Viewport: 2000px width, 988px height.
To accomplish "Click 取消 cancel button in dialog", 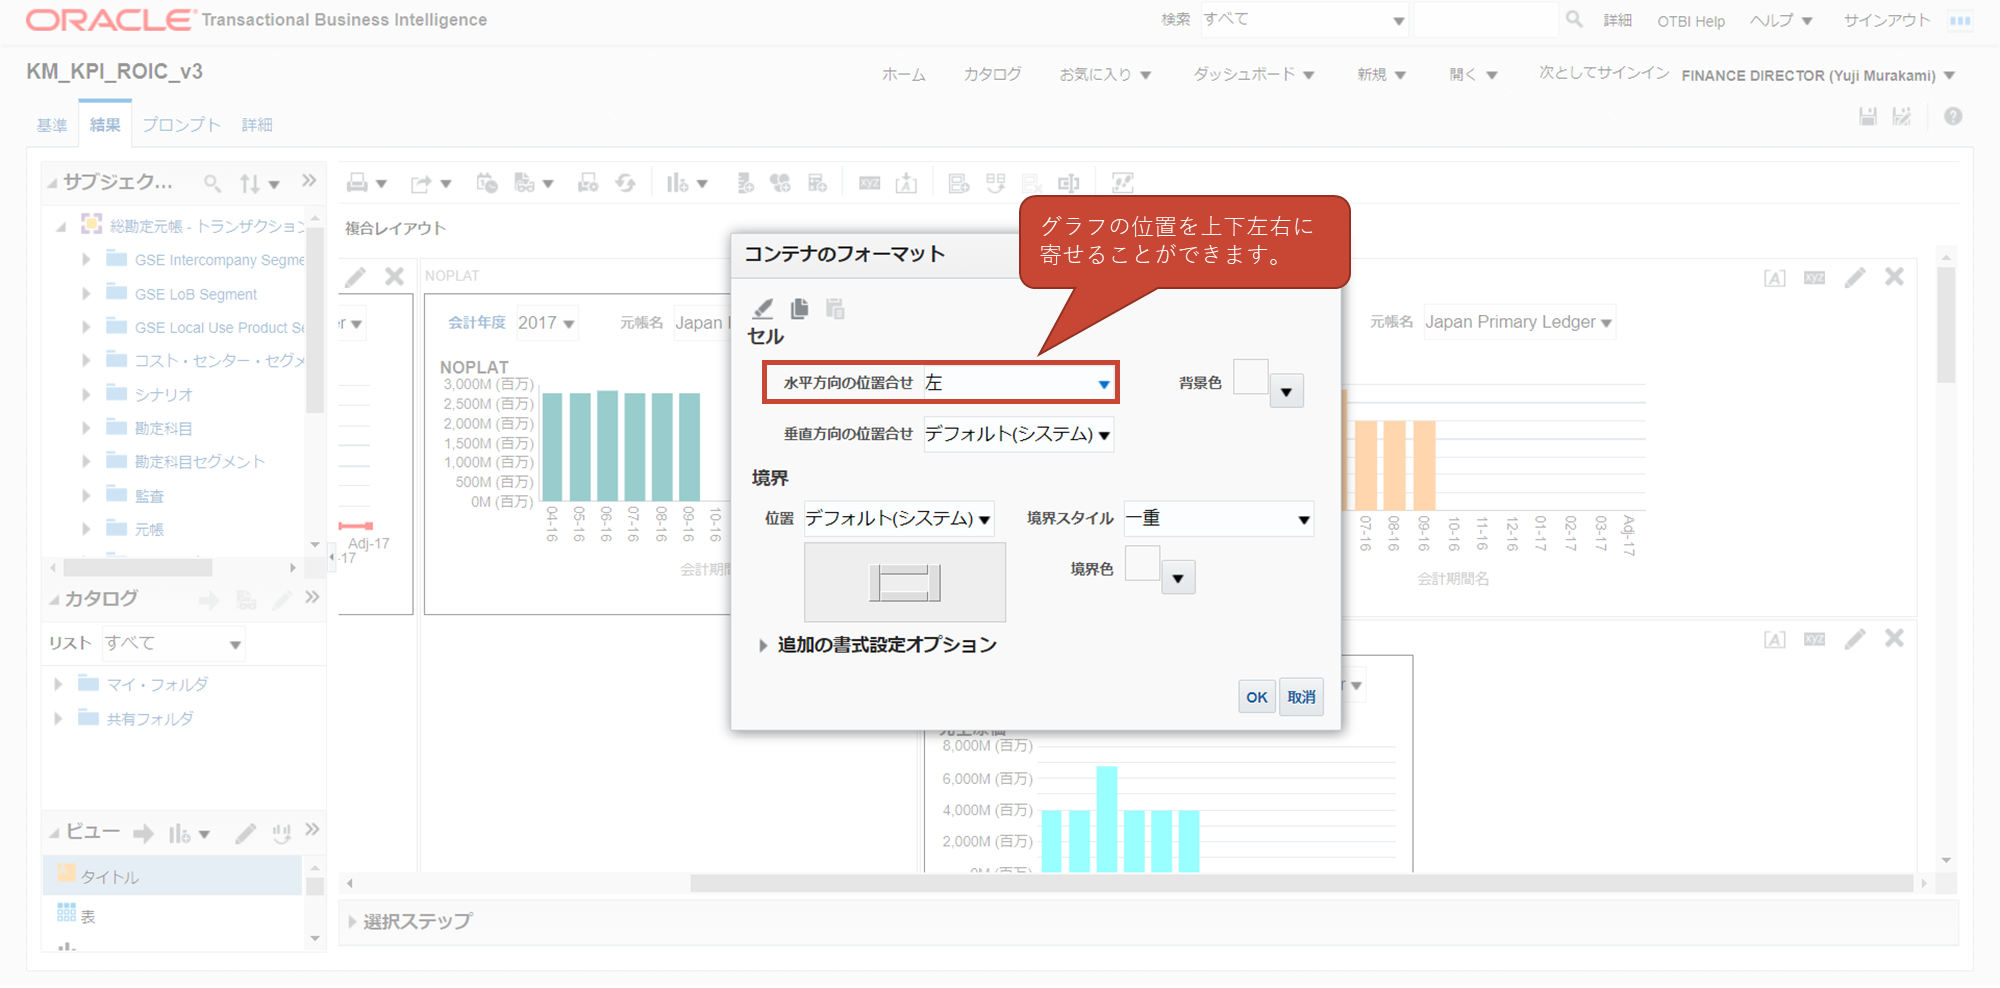I will [x=1301, y=697].
